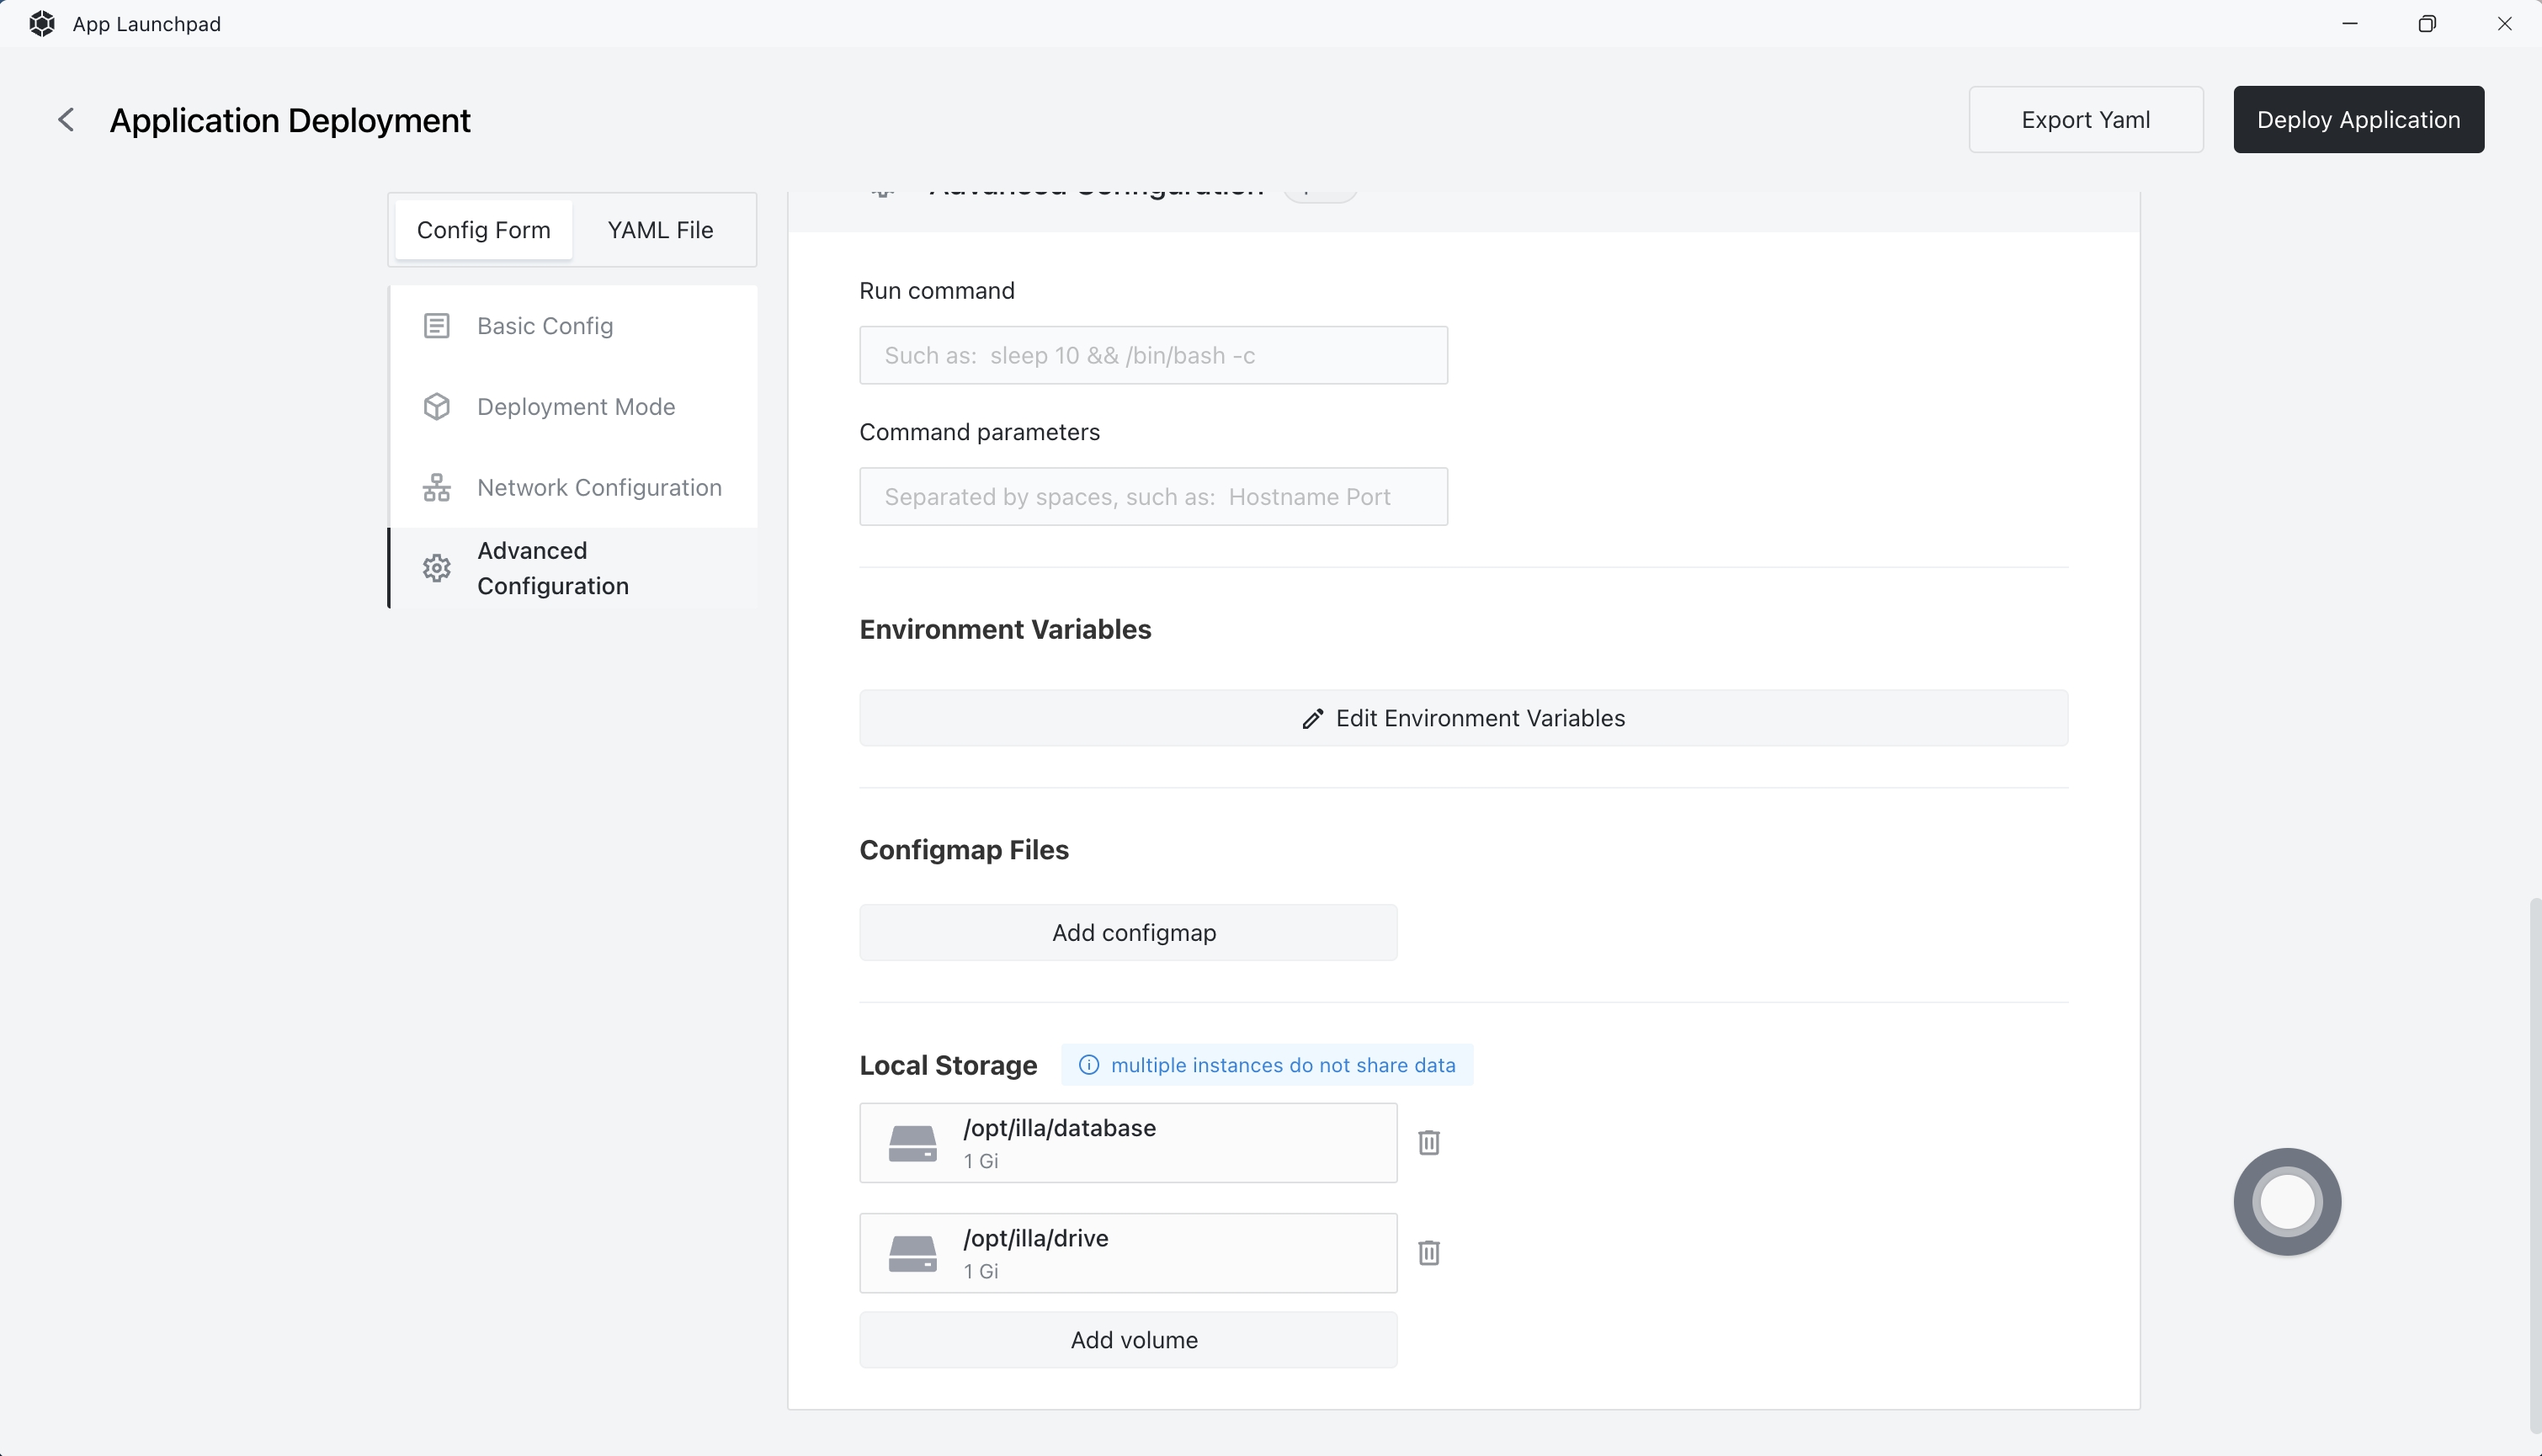
Task: Delete the /opt/illa/database volume
Action: pos(1429,1142)
